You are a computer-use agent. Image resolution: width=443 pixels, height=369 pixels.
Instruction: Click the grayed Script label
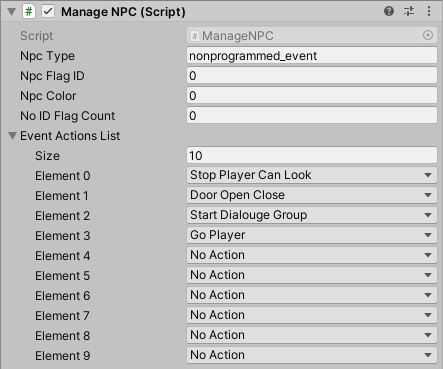[x=37, y=36]
